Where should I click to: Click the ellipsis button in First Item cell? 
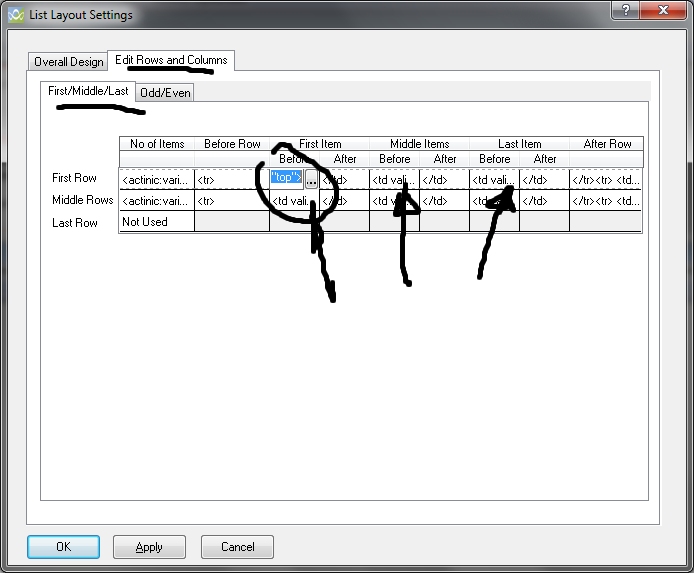pyautogui.click(x=312, y=179)
